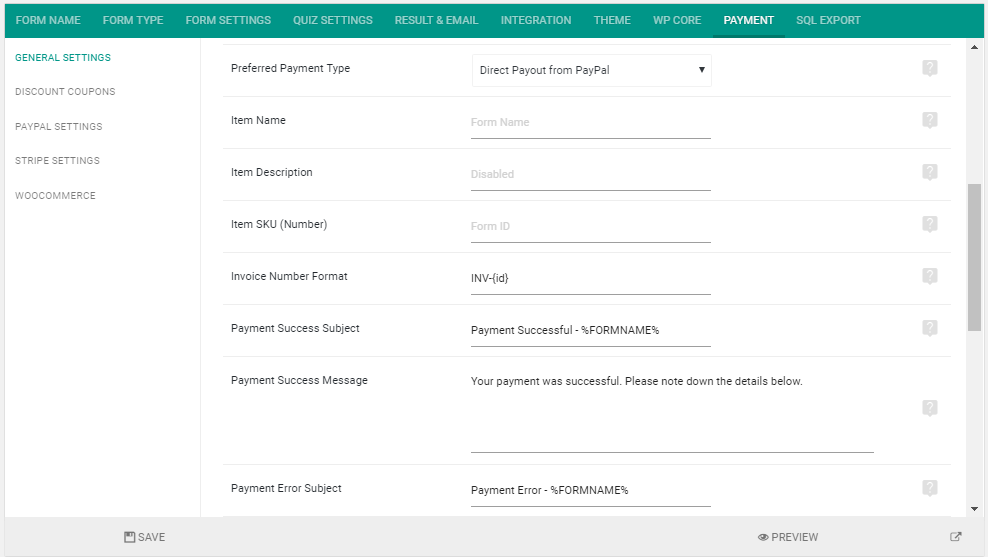Switch to the Form Settings tab

coord(228,20)
